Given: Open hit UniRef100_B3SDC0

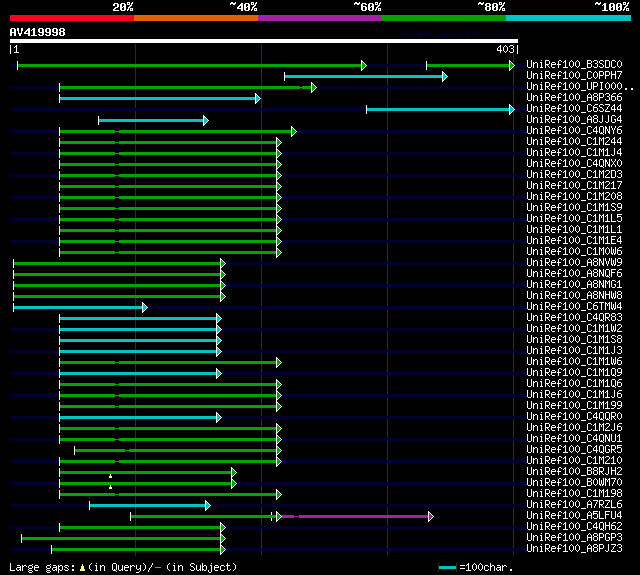Looking at the screenshot, I should click(x=574, y=64).
